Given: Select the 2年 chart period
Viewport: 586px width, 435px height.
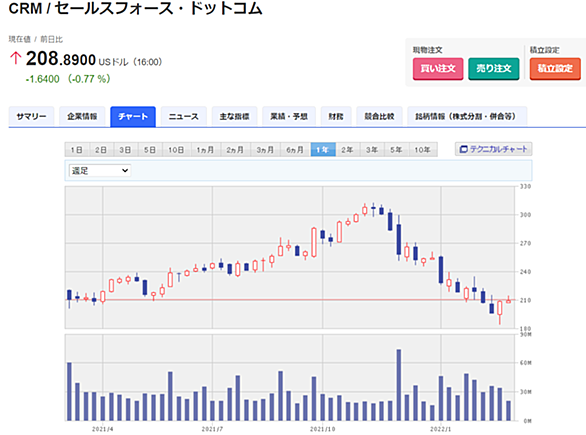Looking at the screenshot, I should click(348, 150).
